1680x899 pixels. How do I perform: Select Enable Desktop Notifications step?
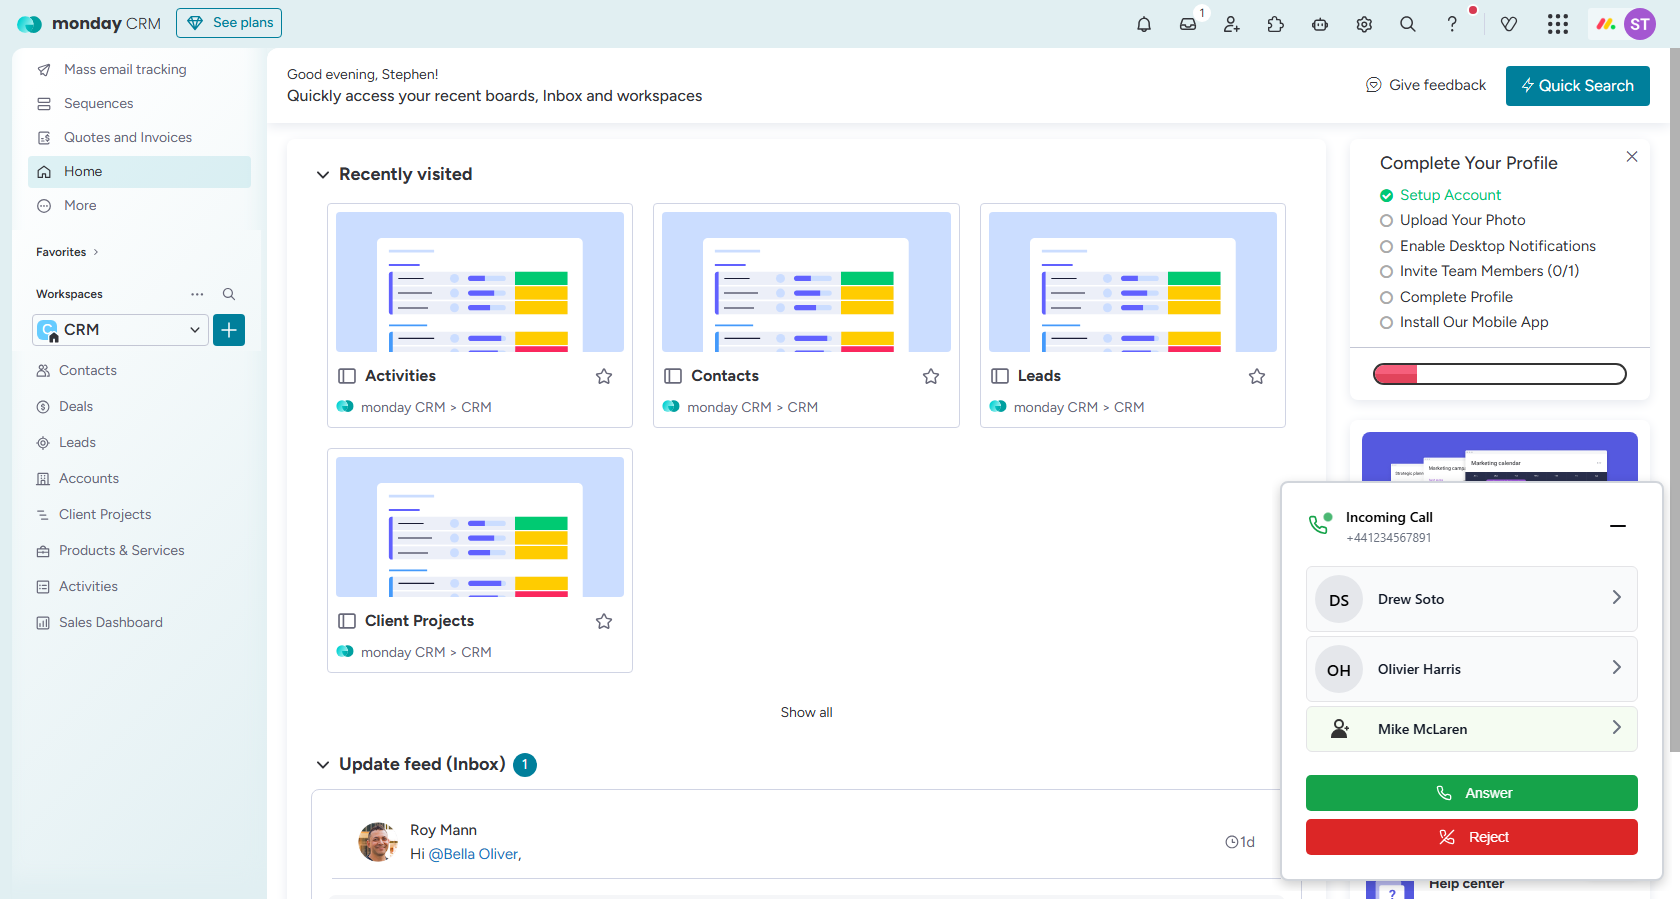(x=1497, y=246)
